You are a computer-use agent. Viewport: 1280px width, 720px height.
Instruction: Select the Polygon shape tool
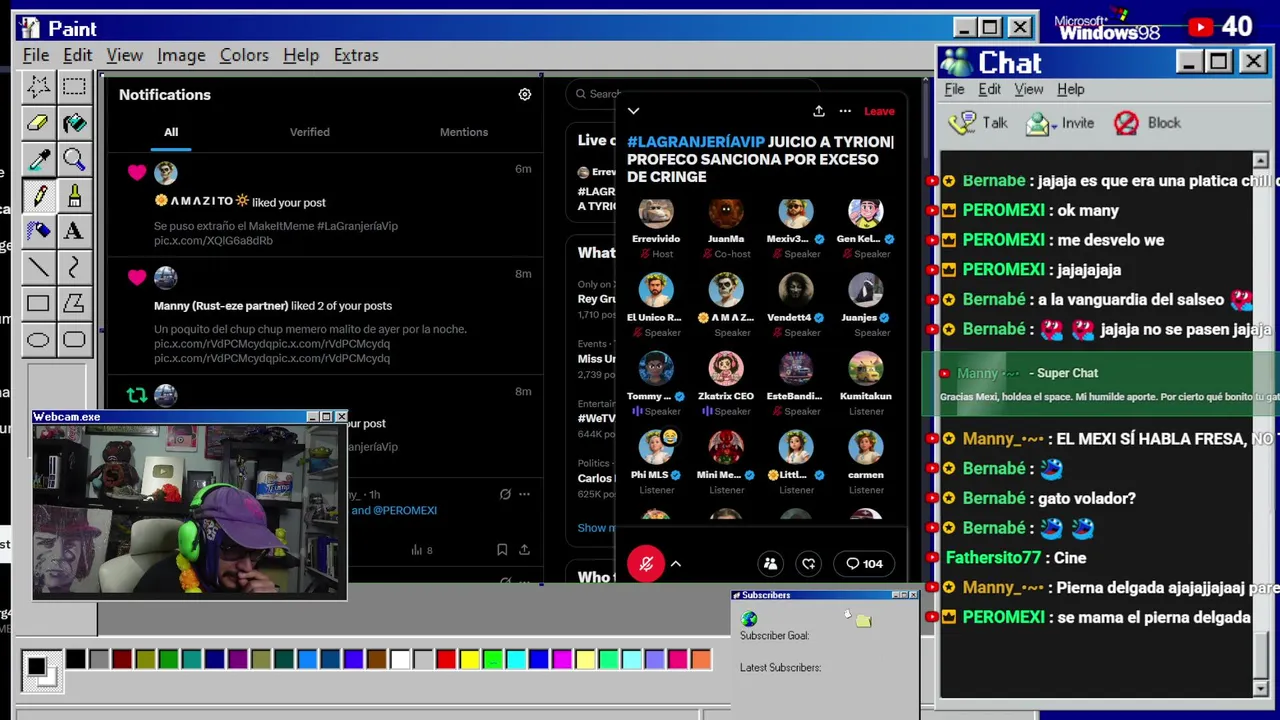point(74,303)
